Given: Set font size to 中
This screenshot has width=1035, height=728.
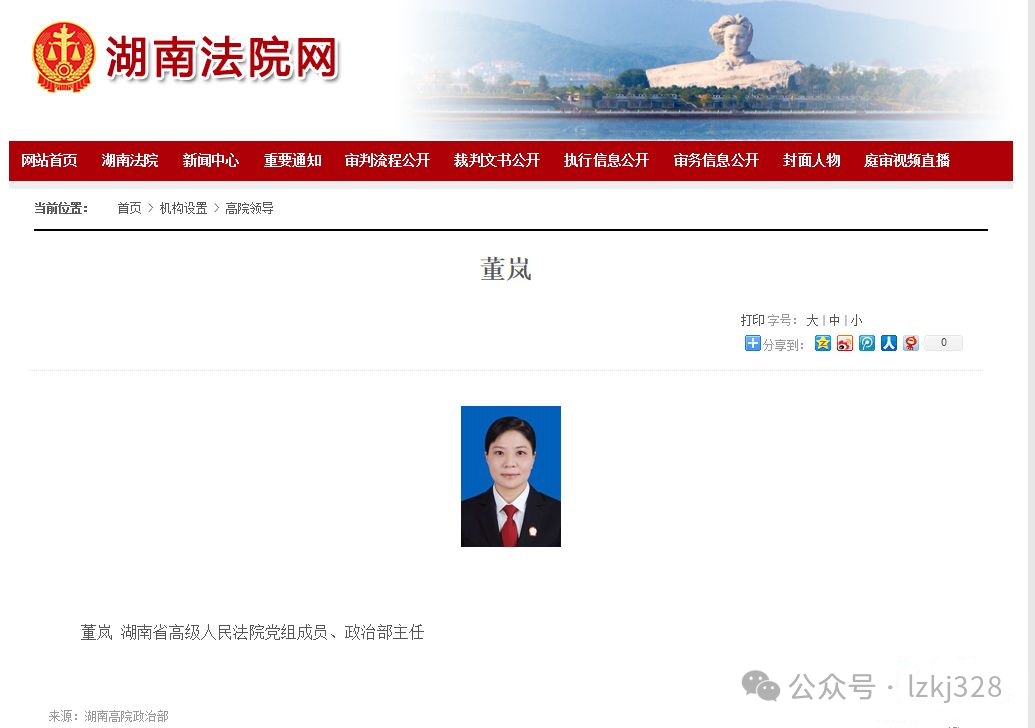Looking at the screenshot, I should click(x=834, y=320).
